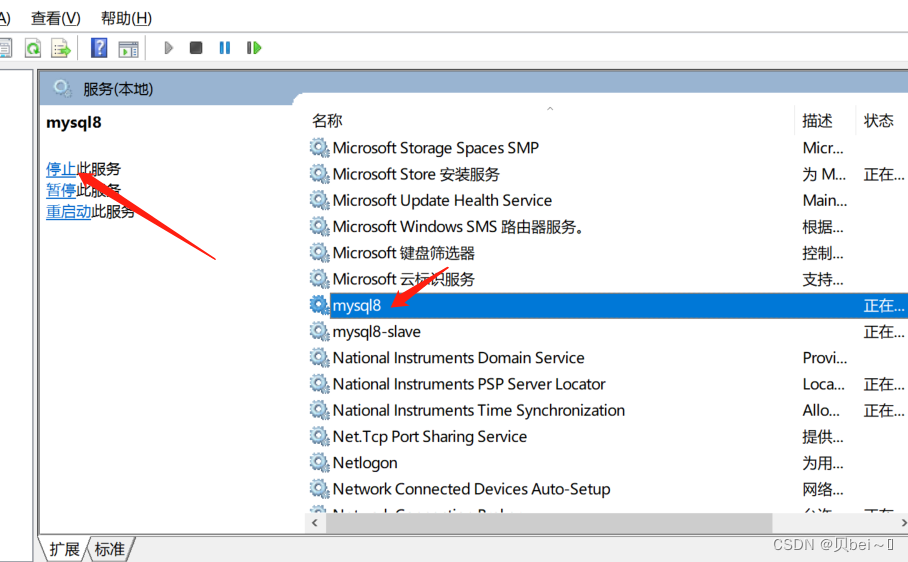This screenshot has width=908, height=562.
Task: Select Microsoft Windows SMS 路由器服务 row
Action: [457, 226]
